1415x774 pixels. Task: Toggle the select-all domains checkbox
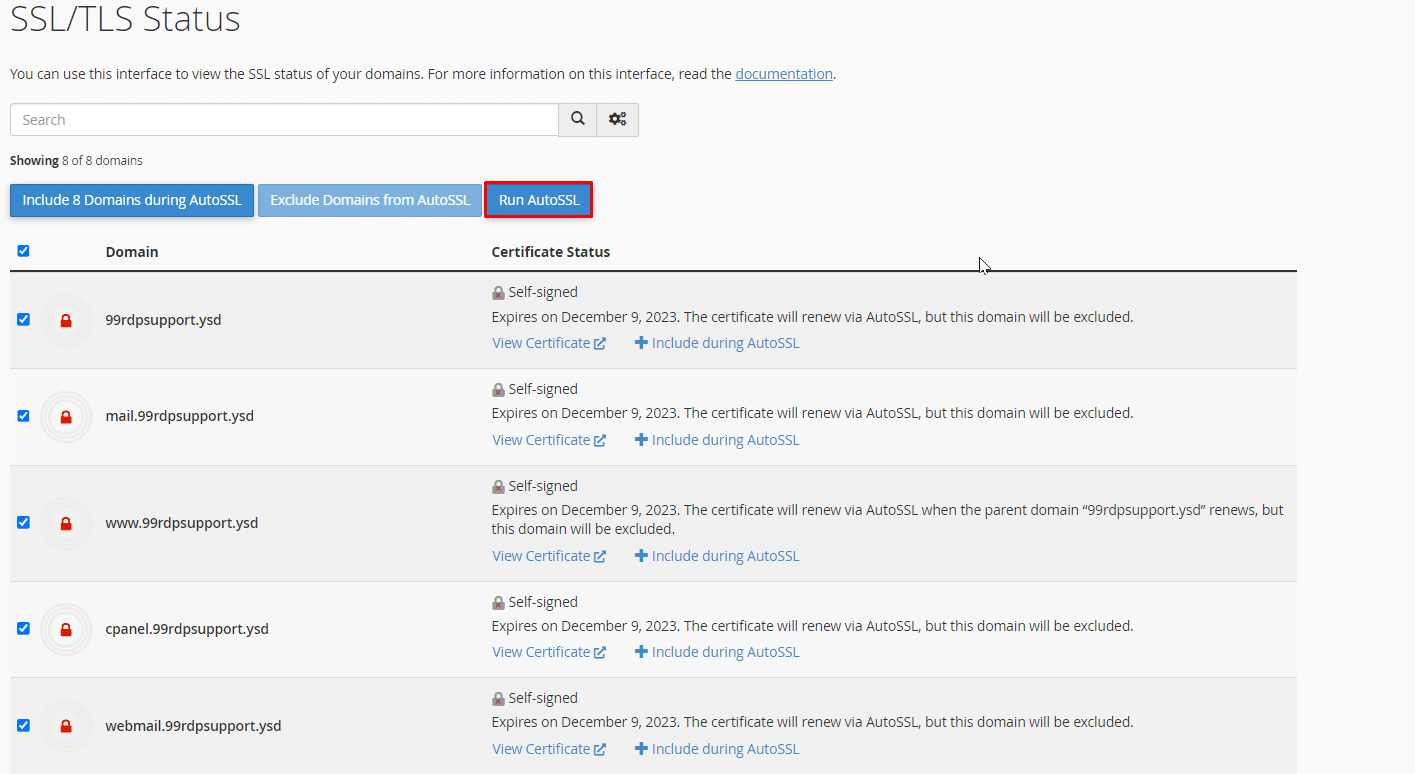pos(23,251)
